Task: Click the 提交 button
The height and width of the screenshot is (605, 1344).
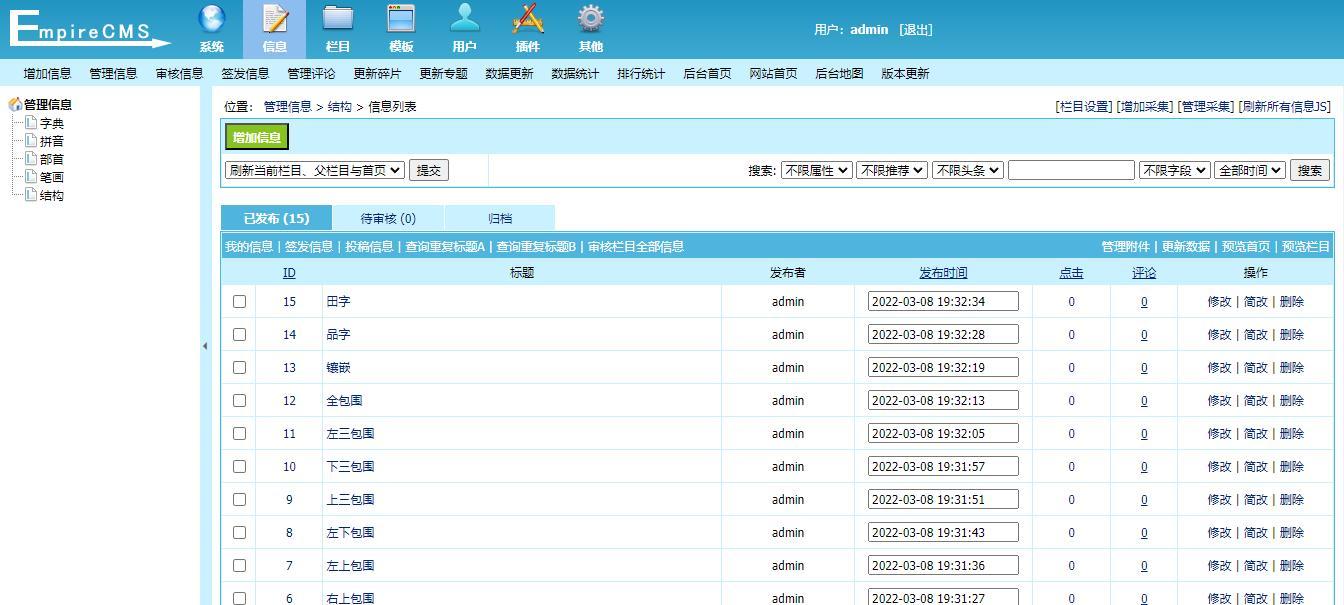Action: [429, 170]
